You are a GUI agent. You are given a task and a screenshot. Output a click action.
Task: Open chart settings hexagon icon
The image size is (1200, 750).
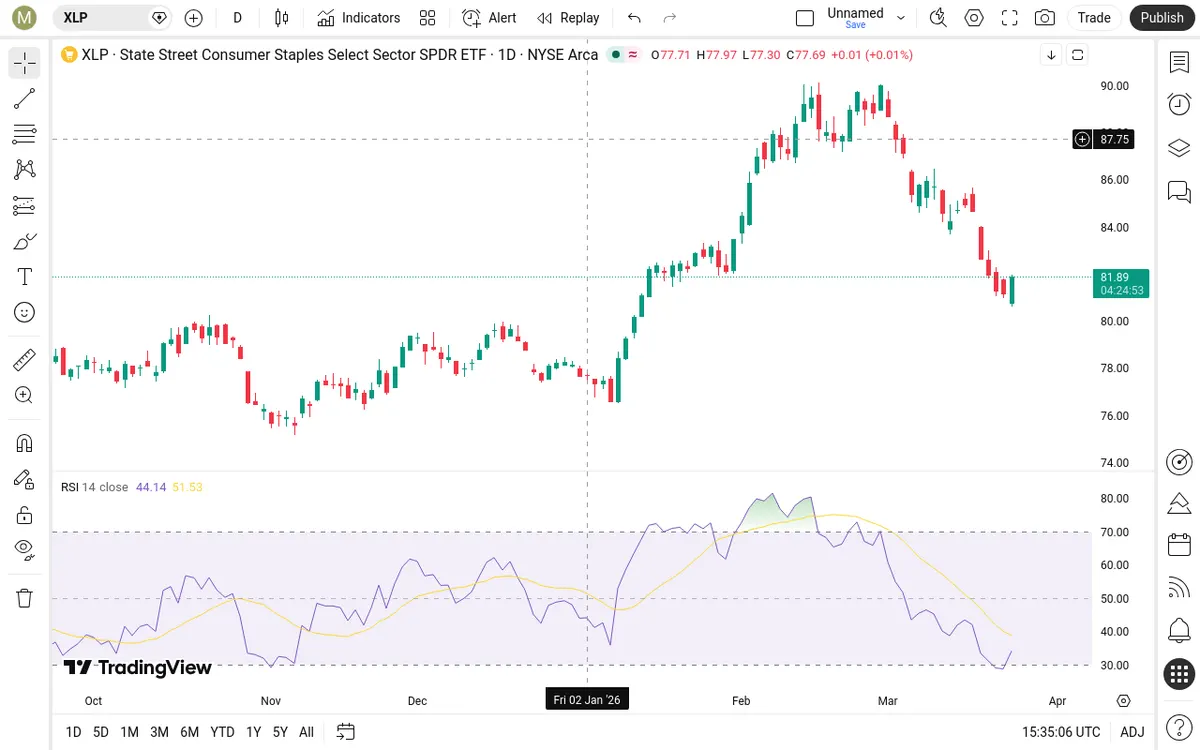[974, 18]
